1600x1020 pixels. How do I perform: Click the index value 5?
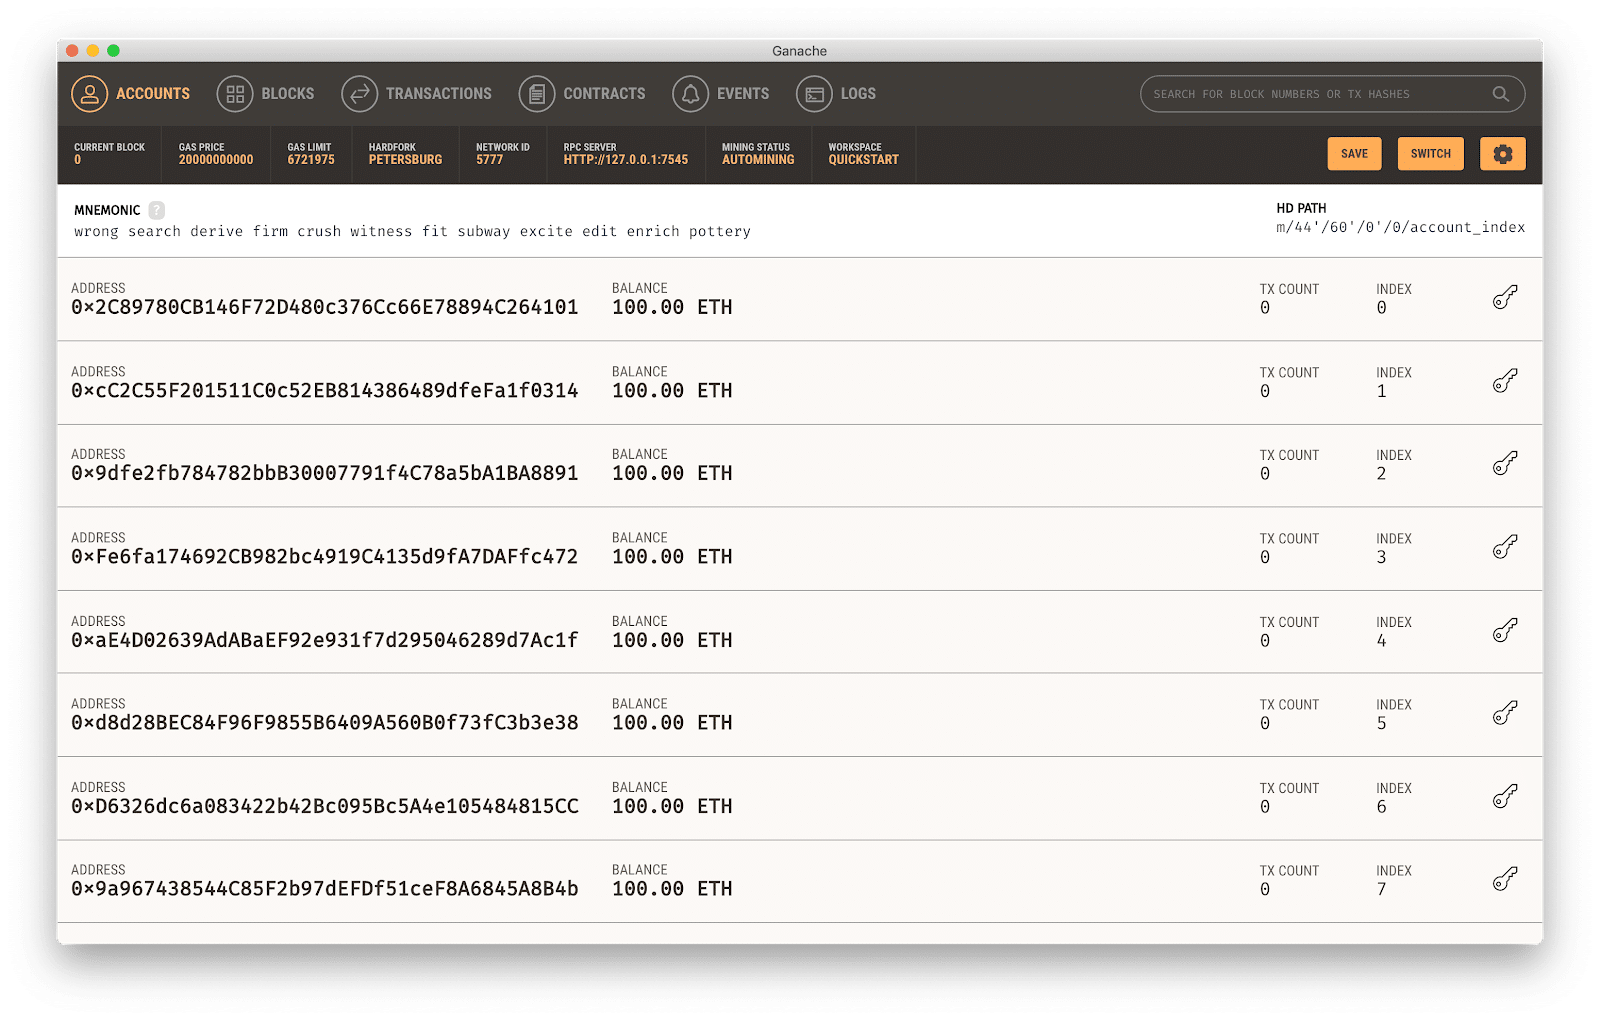[1382, 723]
